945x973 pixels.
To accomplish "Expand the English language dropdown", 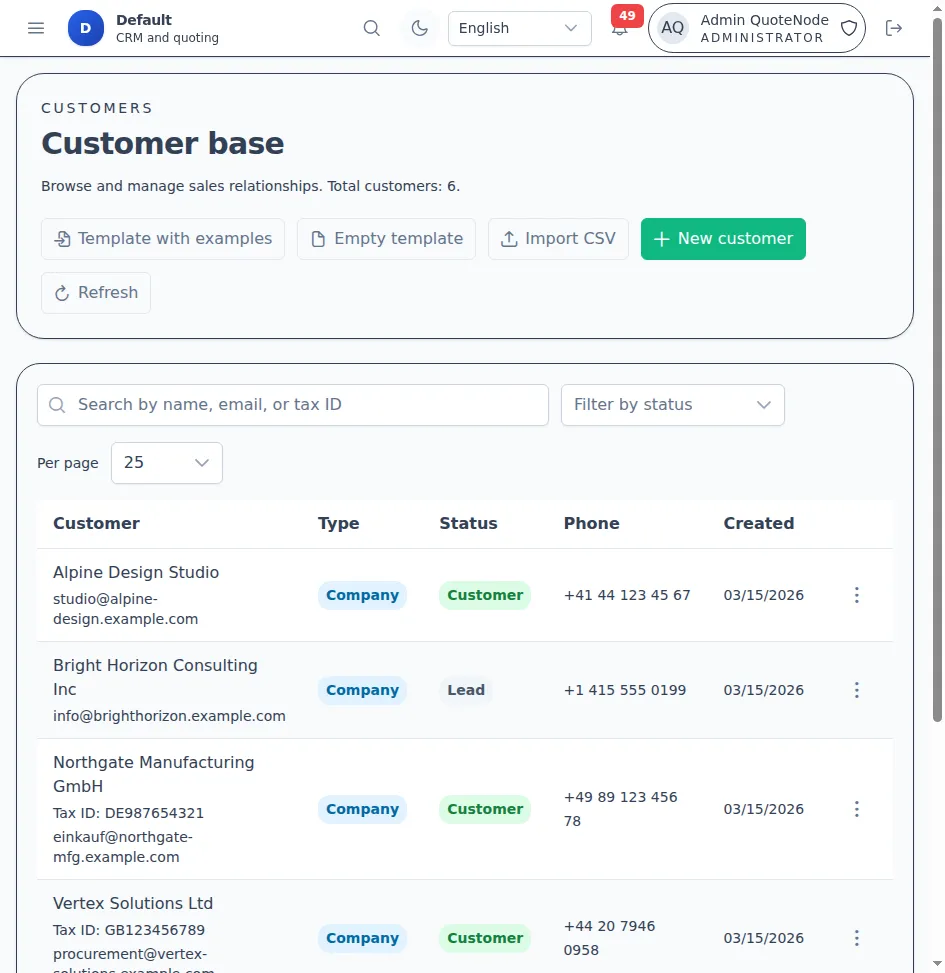I will pyautogui.click(x=519, y=28).
